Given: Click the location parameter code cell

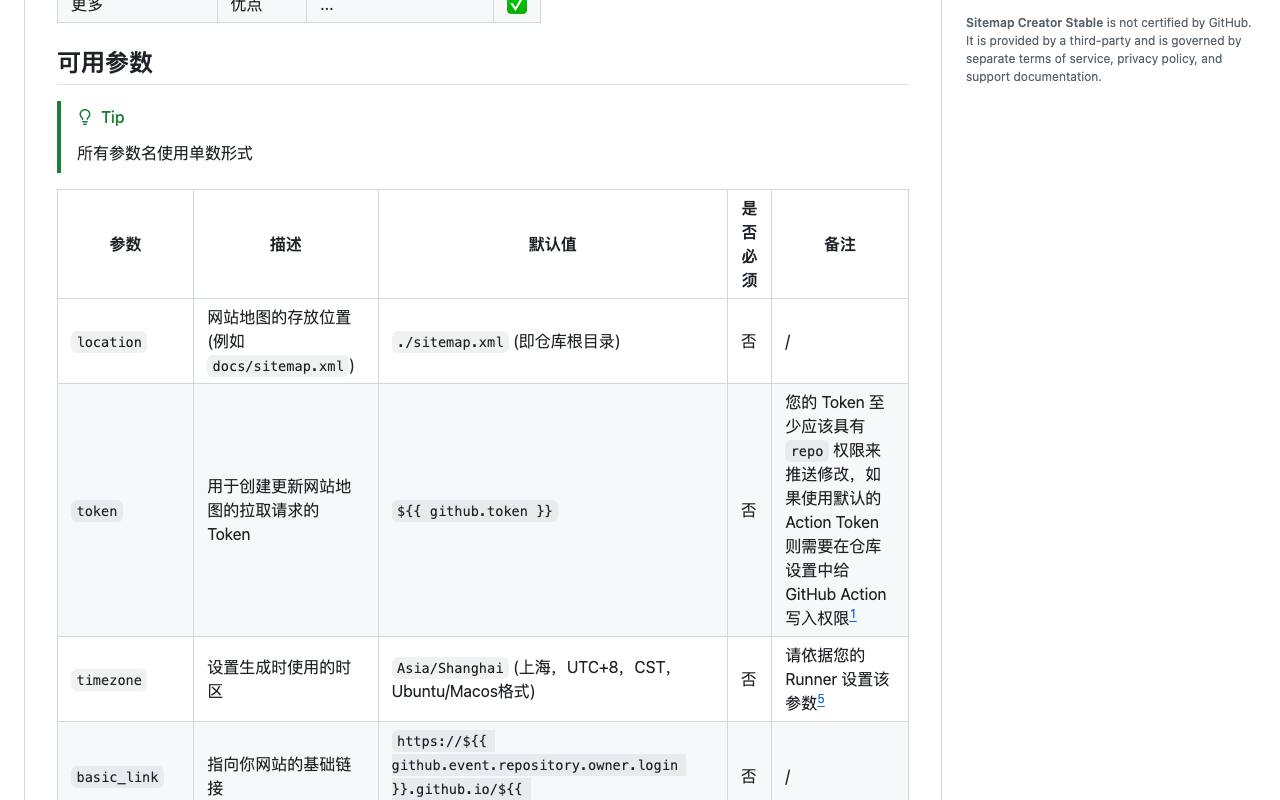Looking at the screenshot, I should click(109, 342).
